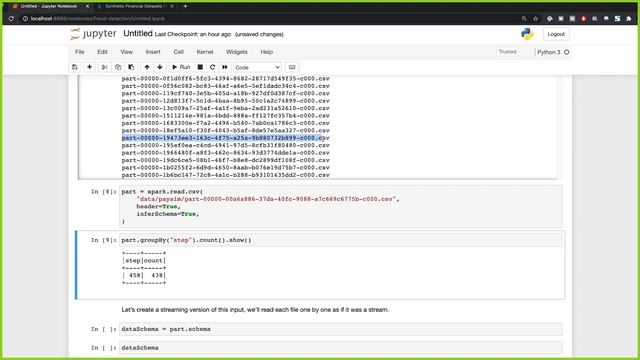Open the Cell menu
Viewport: 640px width, 360px height.
coord(178,52)
